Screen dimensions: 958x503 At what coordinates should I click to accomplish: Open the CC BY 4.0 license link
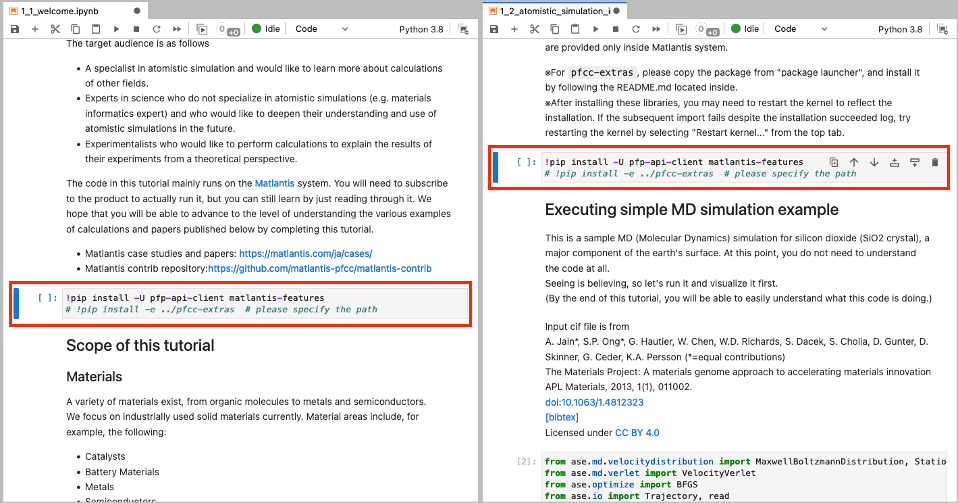637,432
